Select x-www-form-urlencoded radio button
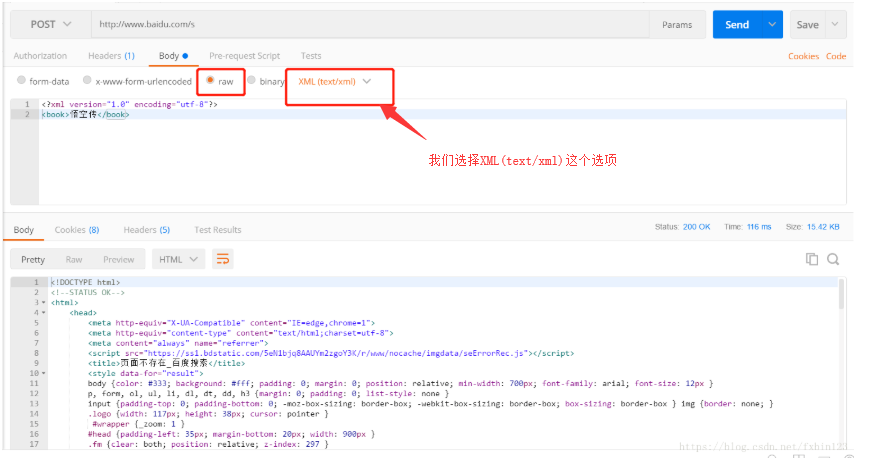The height and width of the screenshot is (466, 870). [x=87, y=80]
